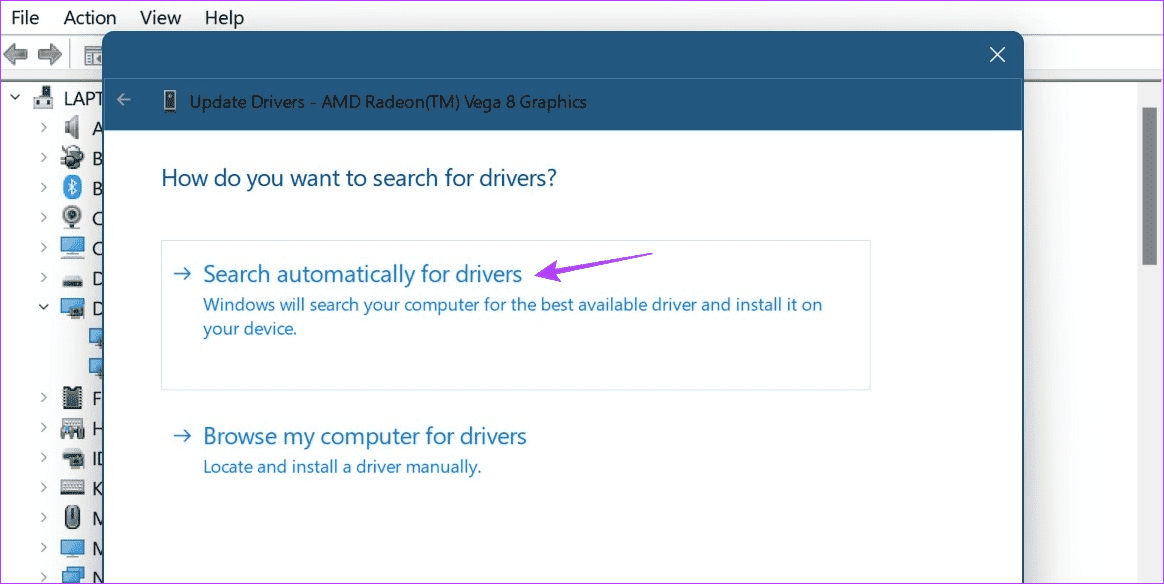1164x584 pixels.
Task: Click the Back arrow in Device Manager's toolbar
Action: pyautogui.click(x=16, y=54)
